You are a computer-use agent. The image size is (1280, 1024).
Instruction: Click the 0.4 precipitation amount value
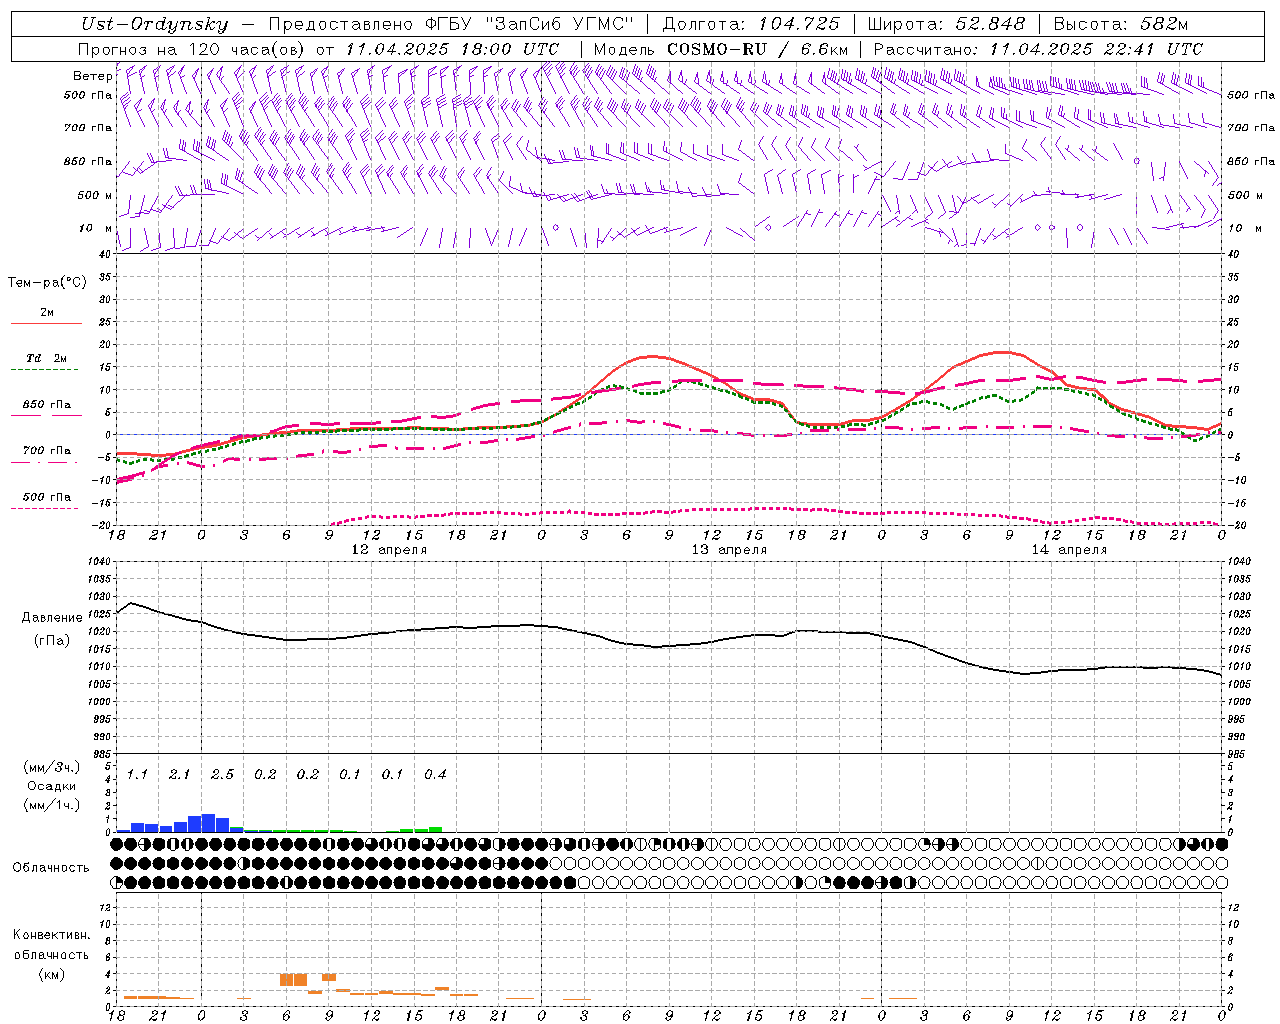pos(435,774)
